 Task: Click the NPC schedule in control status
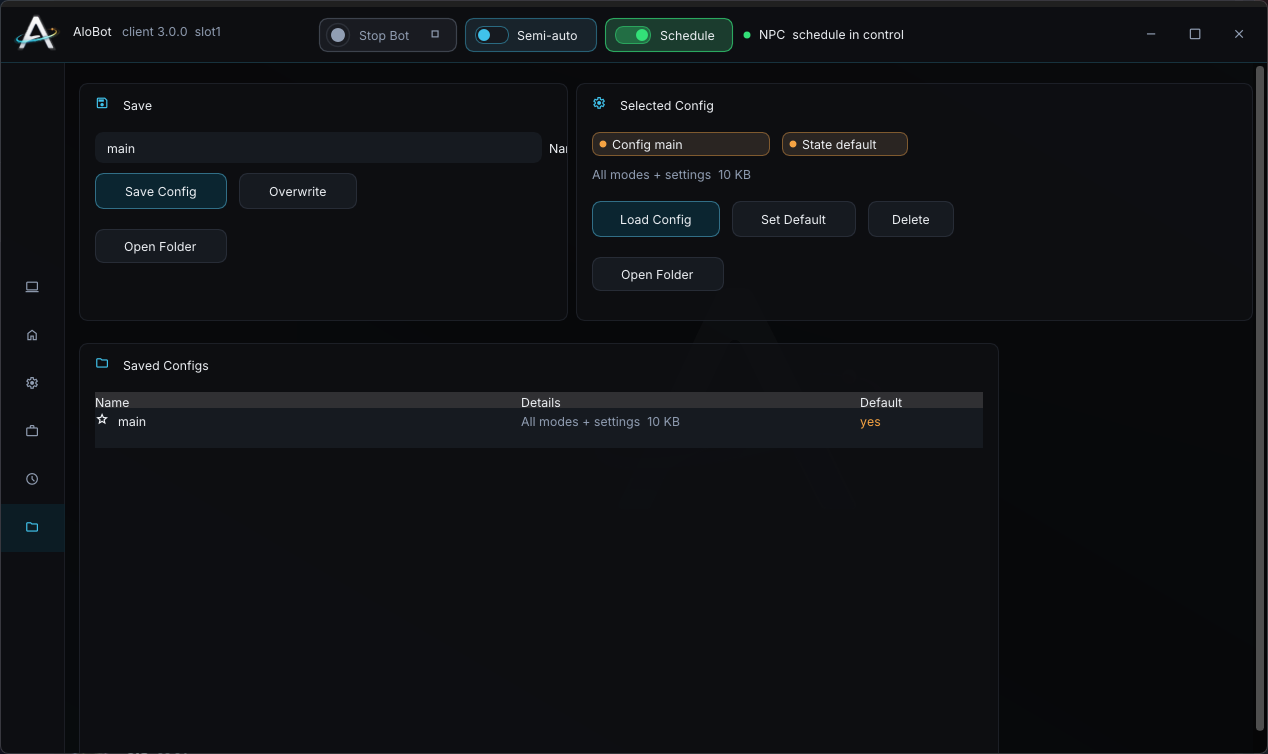tap(824, 35)
